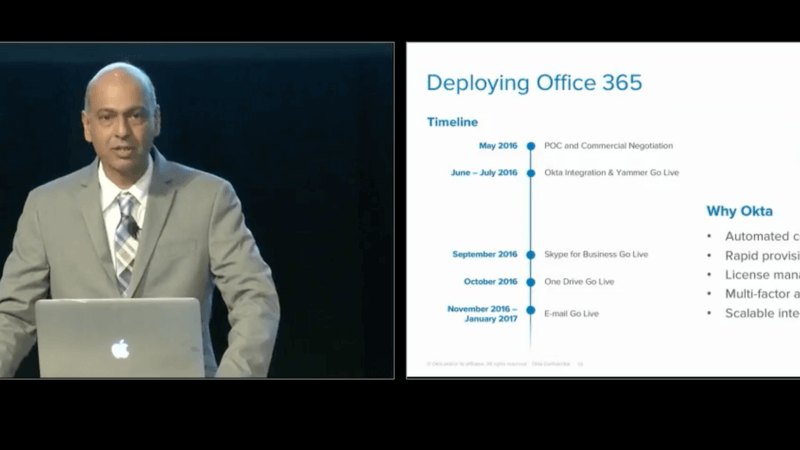Click Skype for Business Go Live text
Image resolution: width=800 pixels, height=450 pixels.
pyautogui.click(x=596, y=255)
